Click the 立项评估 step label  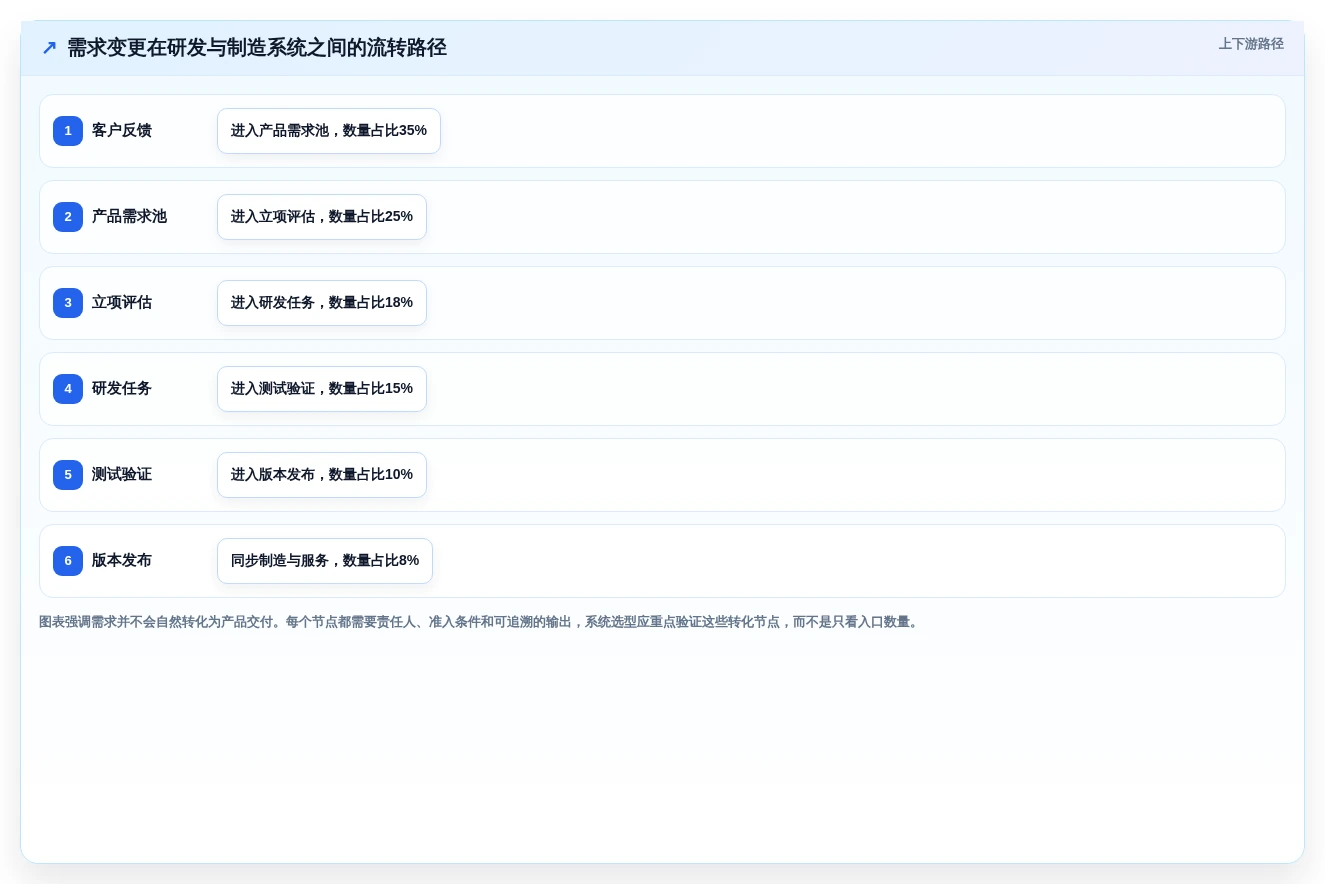(122, 303)
